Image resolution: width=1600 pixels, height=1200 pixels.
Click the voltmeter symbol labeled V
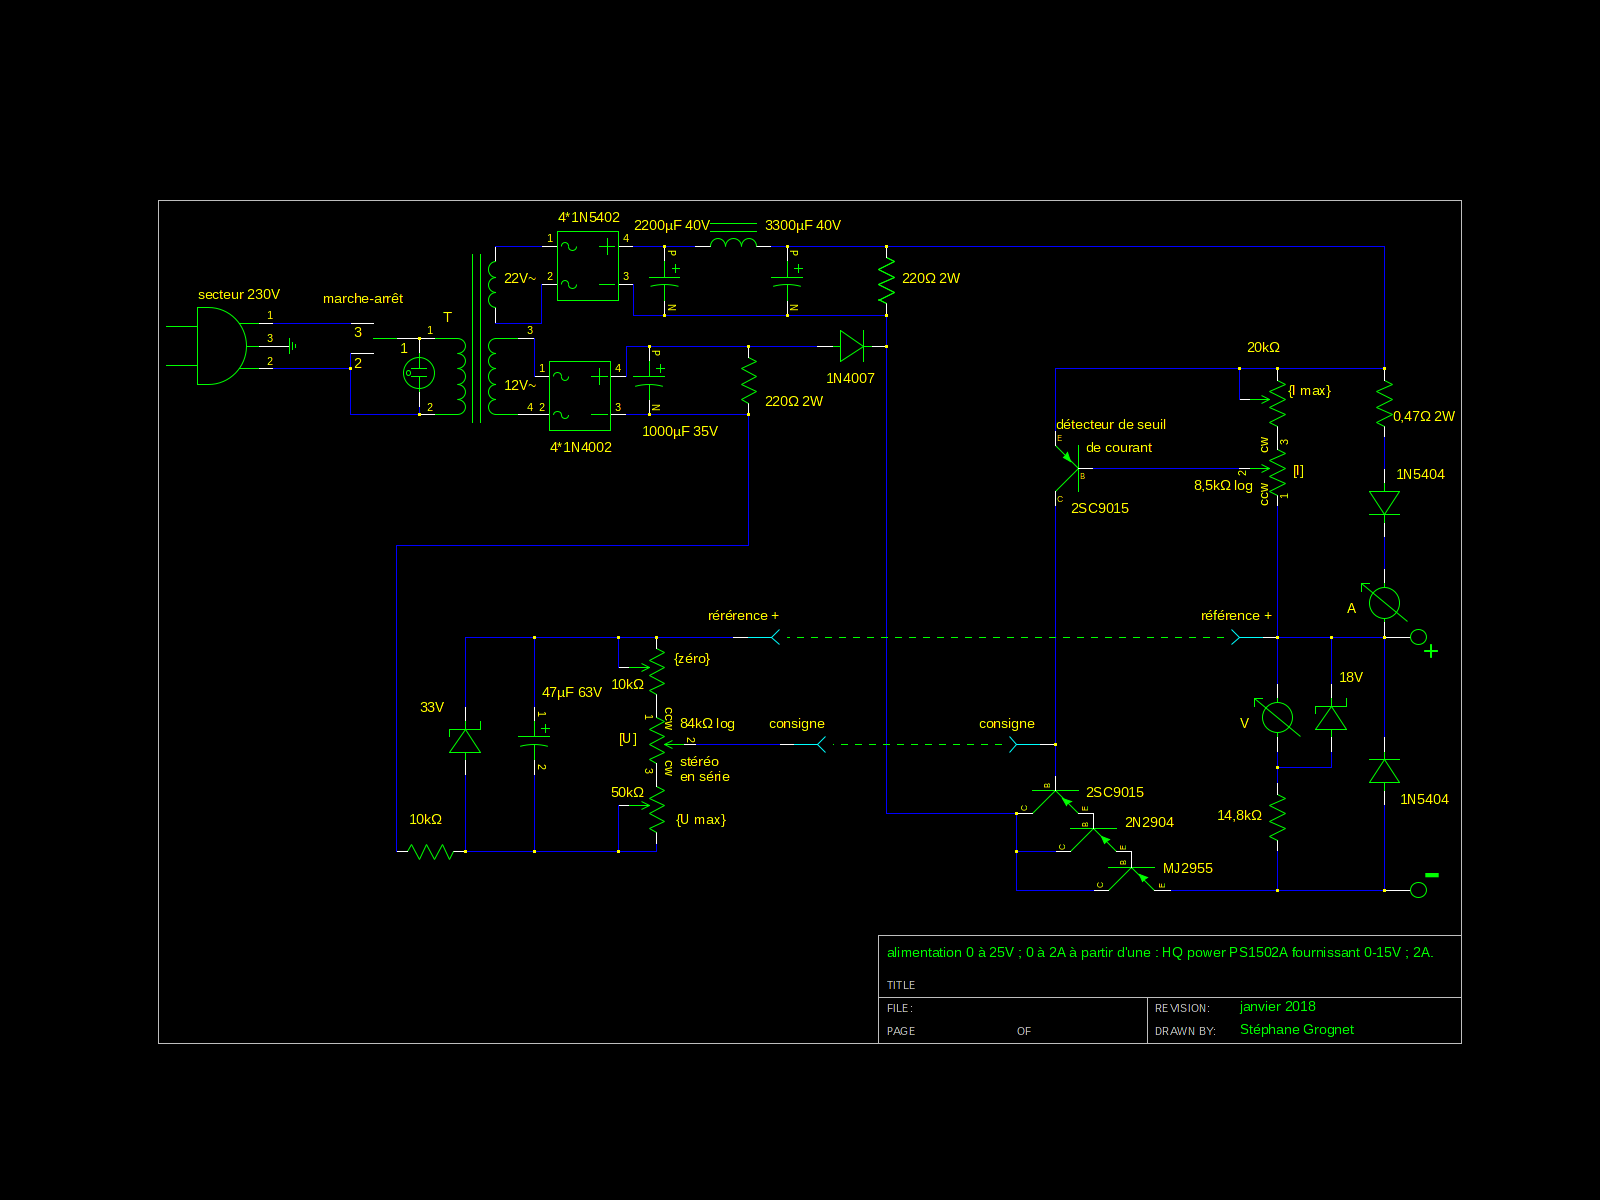(1277, 717)
